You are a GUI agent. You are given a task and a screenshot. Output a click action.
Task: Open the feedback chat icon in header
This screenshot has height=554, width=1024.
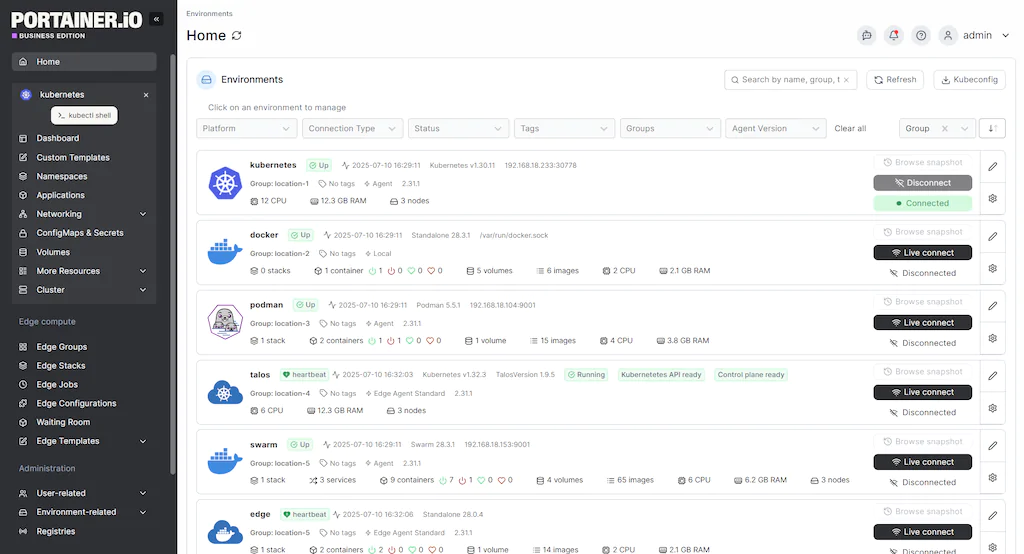[x=867, y=35]
